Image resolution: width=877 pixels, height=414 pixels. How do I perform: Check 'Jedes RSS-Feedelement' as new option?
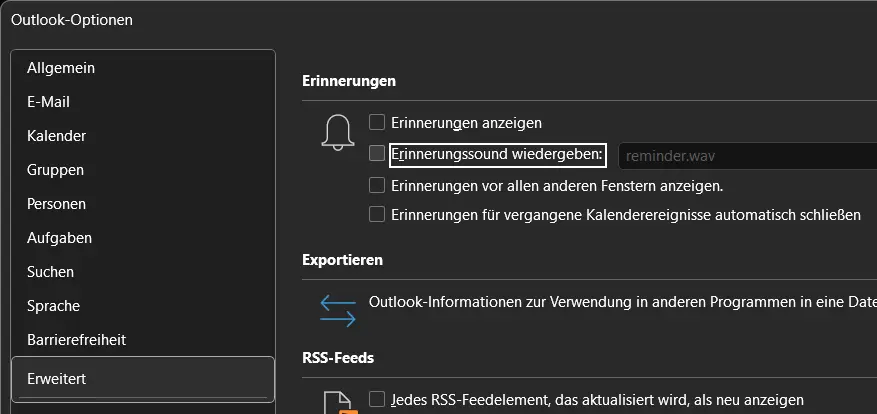[377, 400]
